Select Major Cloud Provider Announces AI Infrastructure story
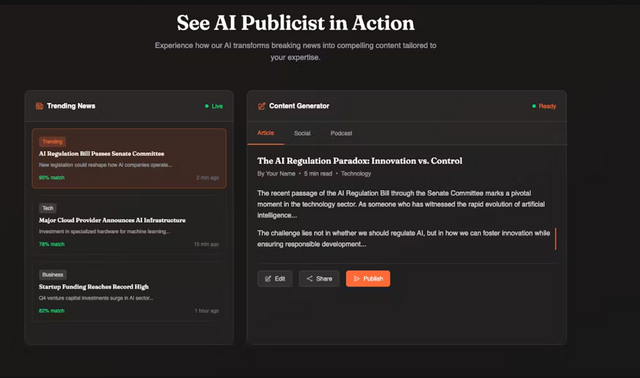Viewport: 640px width, 378px height. (x=129, y=225)
